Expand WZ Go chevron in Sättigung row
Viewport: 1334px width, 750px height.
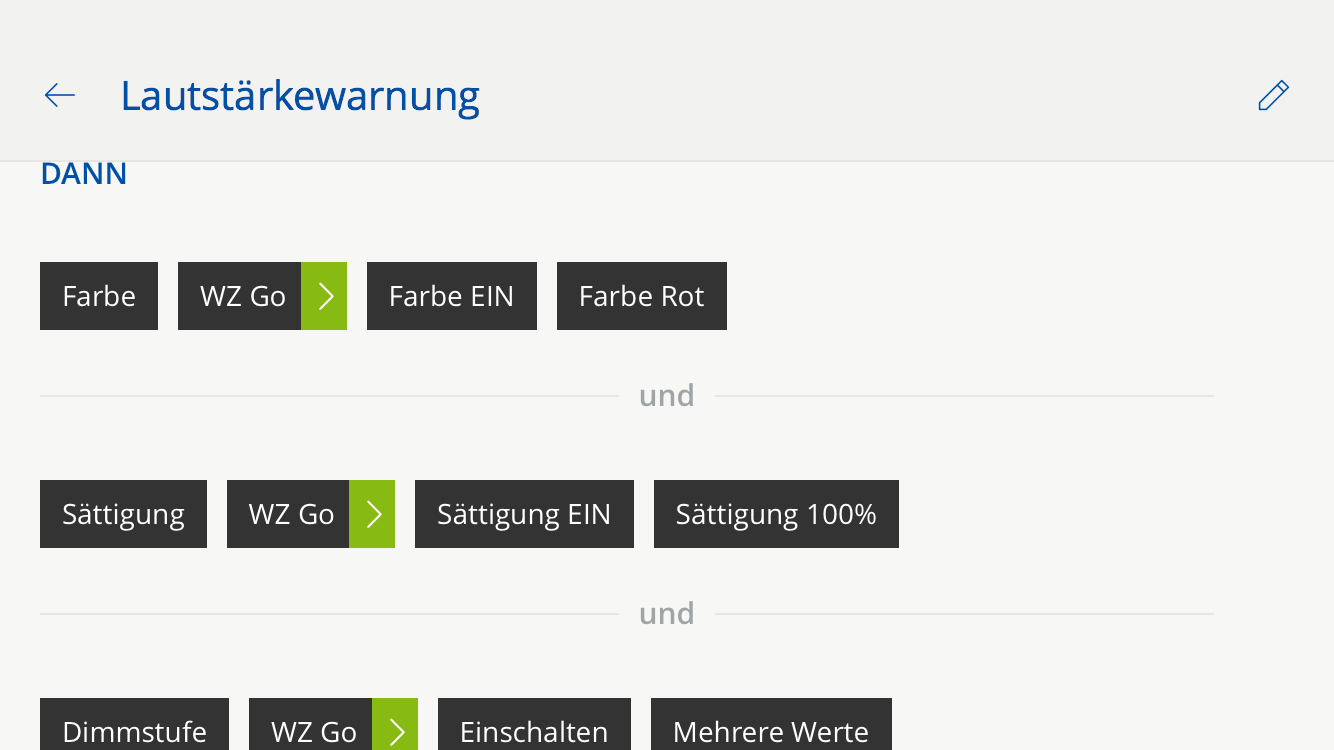(x=372, y=514)
